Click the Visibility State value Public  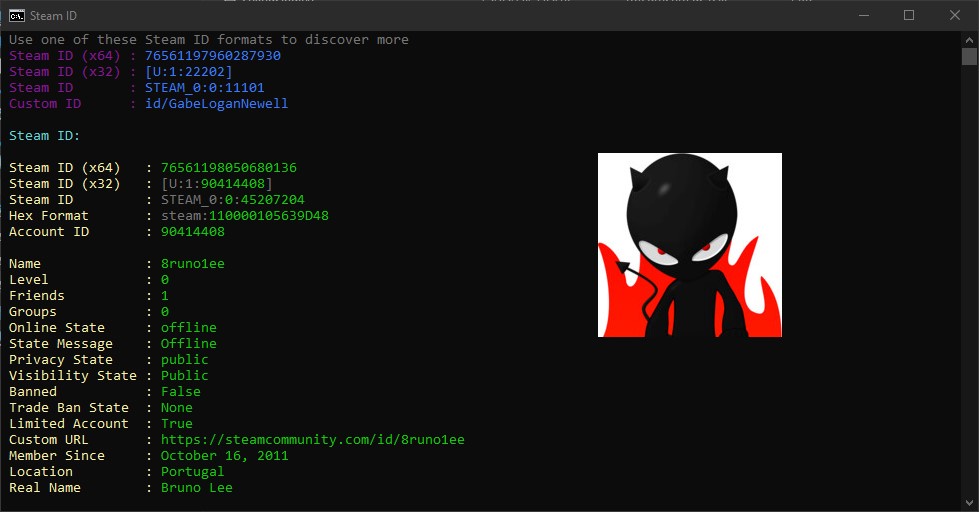click(x=185, y=376)
